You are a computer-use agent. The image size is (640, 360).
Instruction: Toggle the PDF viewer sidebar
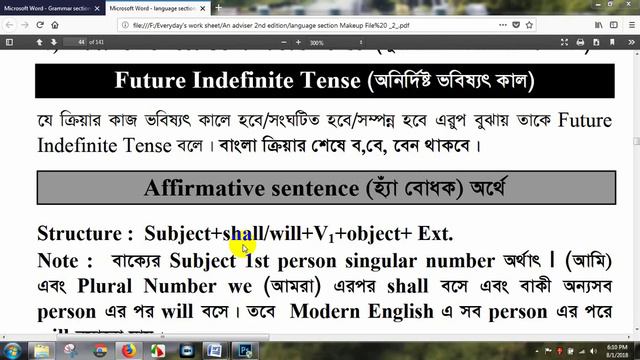point(9,42)
